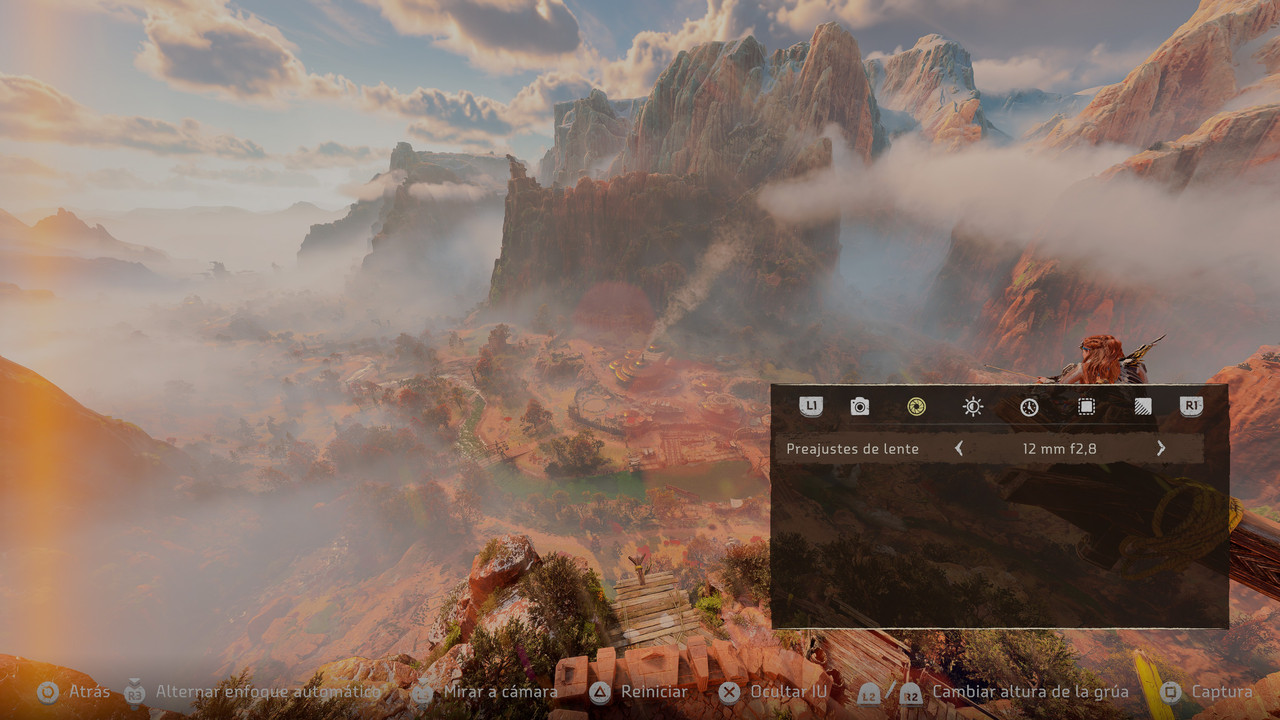This screenshot has width=1280, height=720.
Task: Click the triangle Reiniciar icon
Action: (599, 692)
